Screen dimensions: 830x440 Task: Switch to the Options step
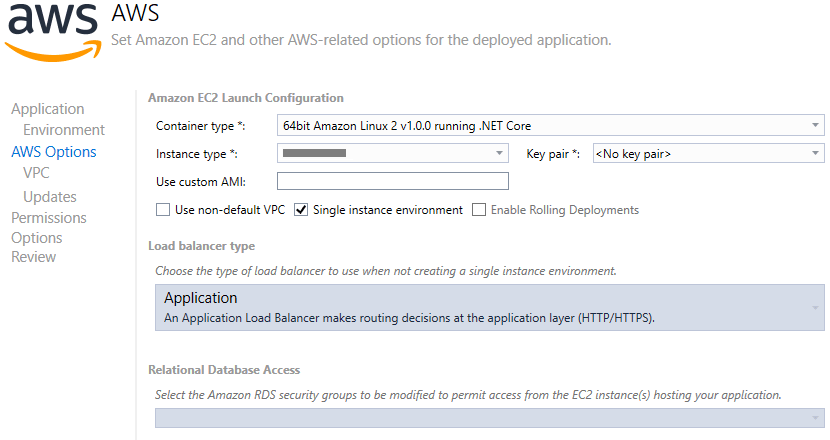pyautogui.click(x=37, y=238)
